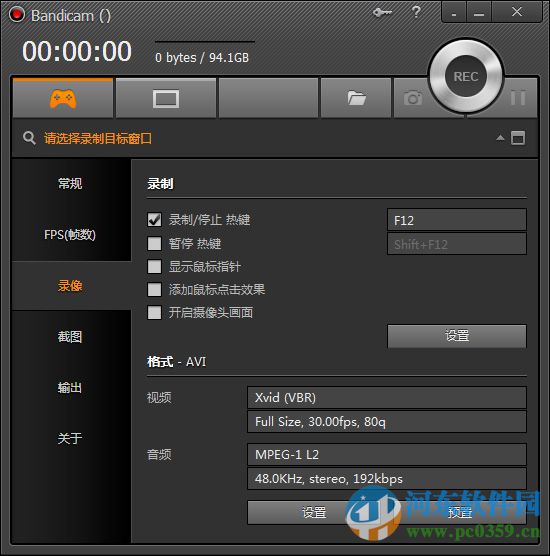Click the pause recording icon
550x556 pixels.
518,98
